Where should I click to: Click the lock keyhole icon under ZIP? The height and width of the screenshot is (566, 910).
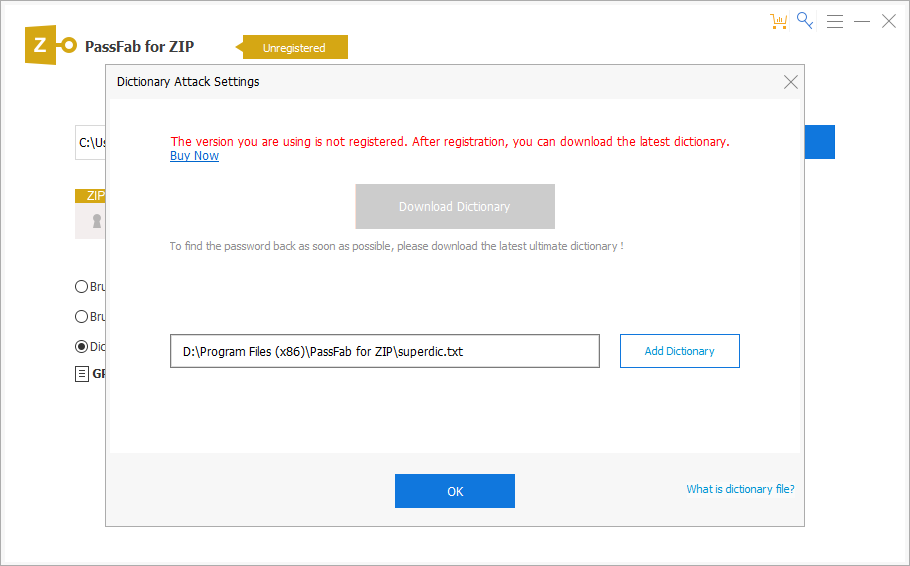click(x=97, y=221)
